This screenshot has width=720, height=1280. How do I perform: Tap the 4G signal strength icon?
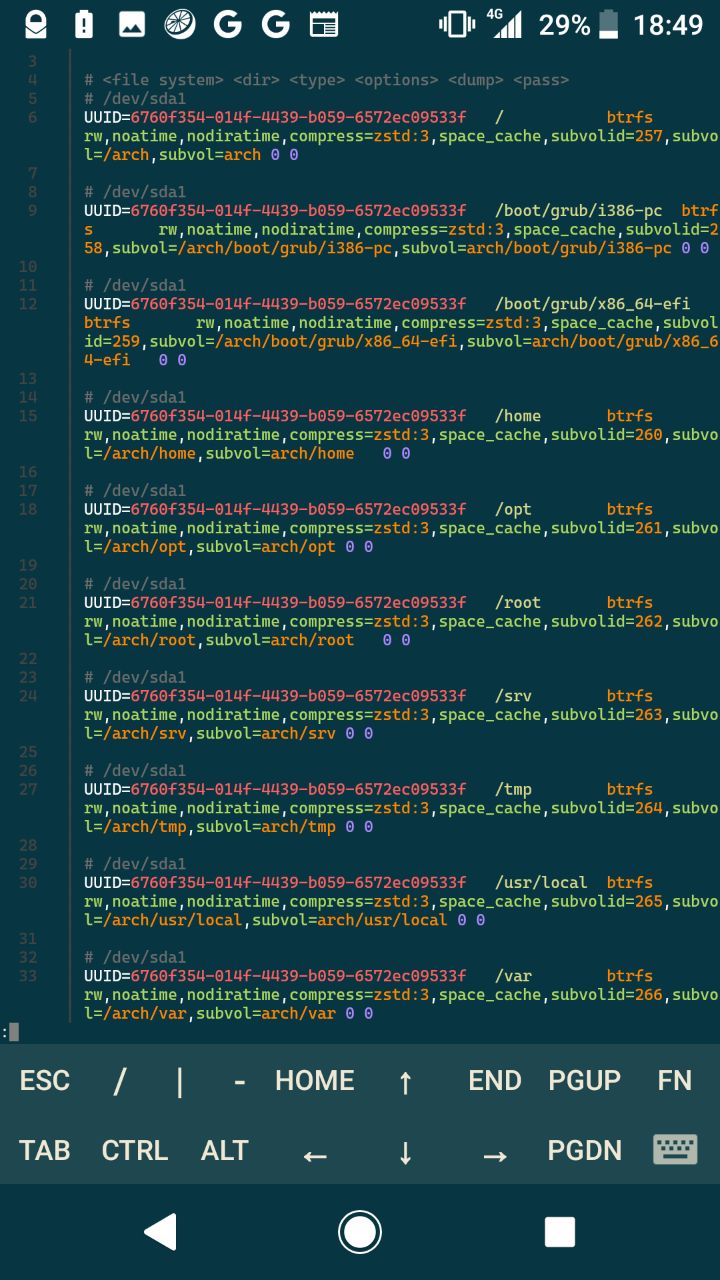506,24
